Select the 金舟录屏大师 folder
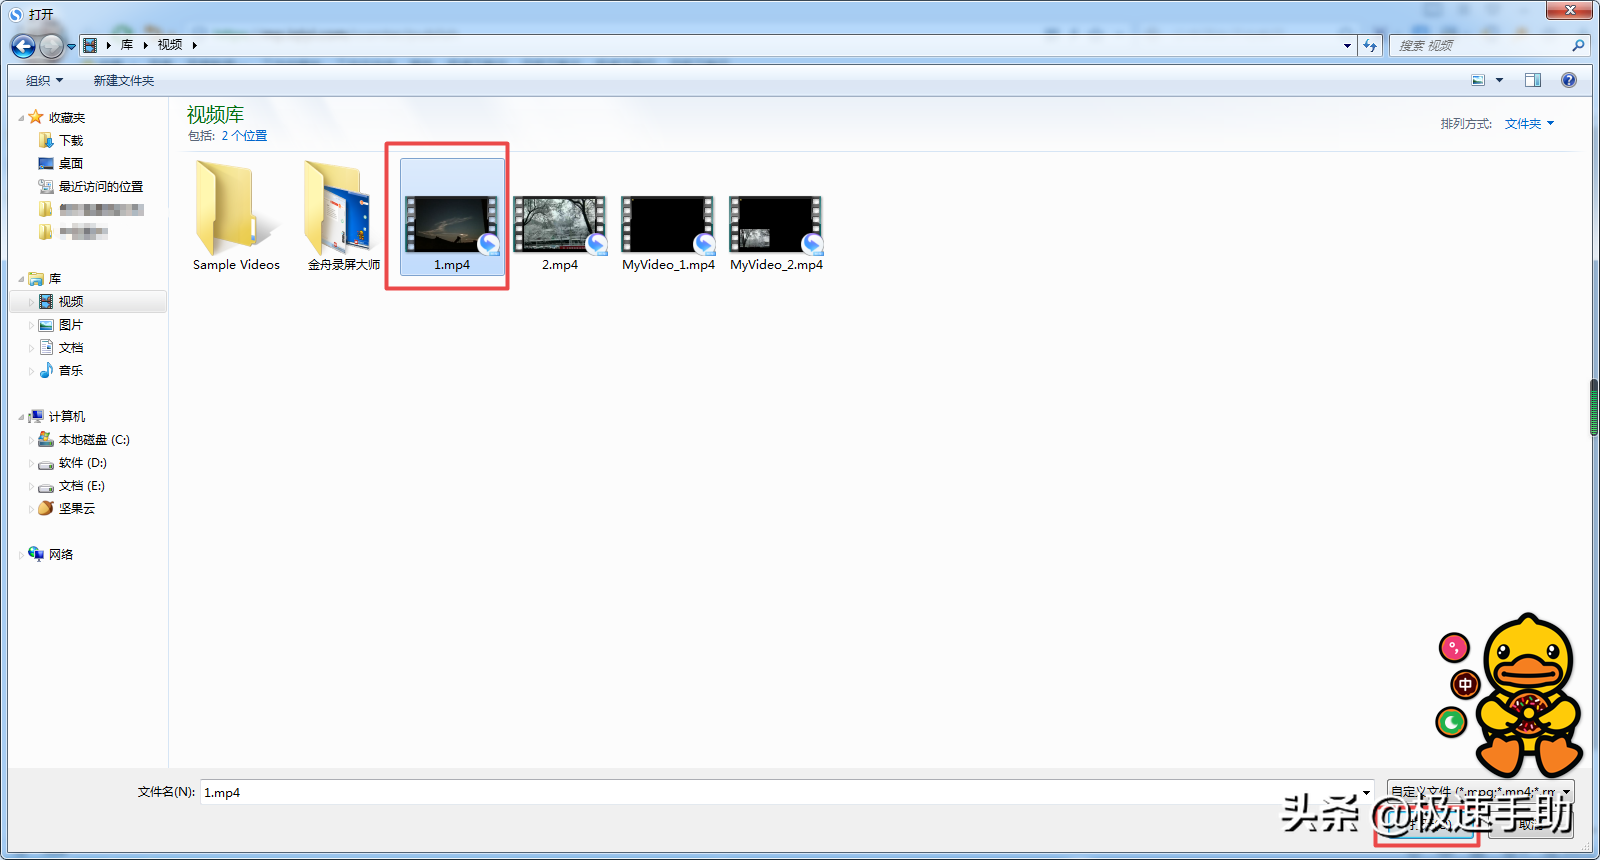 pos(344,216)
